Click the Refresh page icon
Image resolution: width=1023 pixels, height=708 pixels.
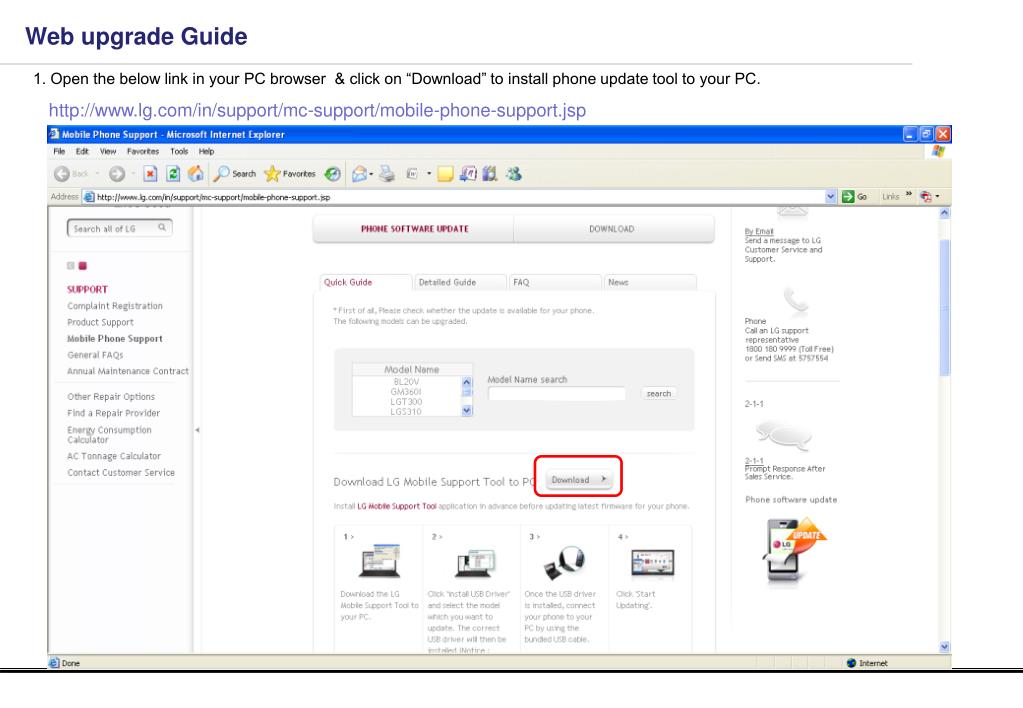173,174
